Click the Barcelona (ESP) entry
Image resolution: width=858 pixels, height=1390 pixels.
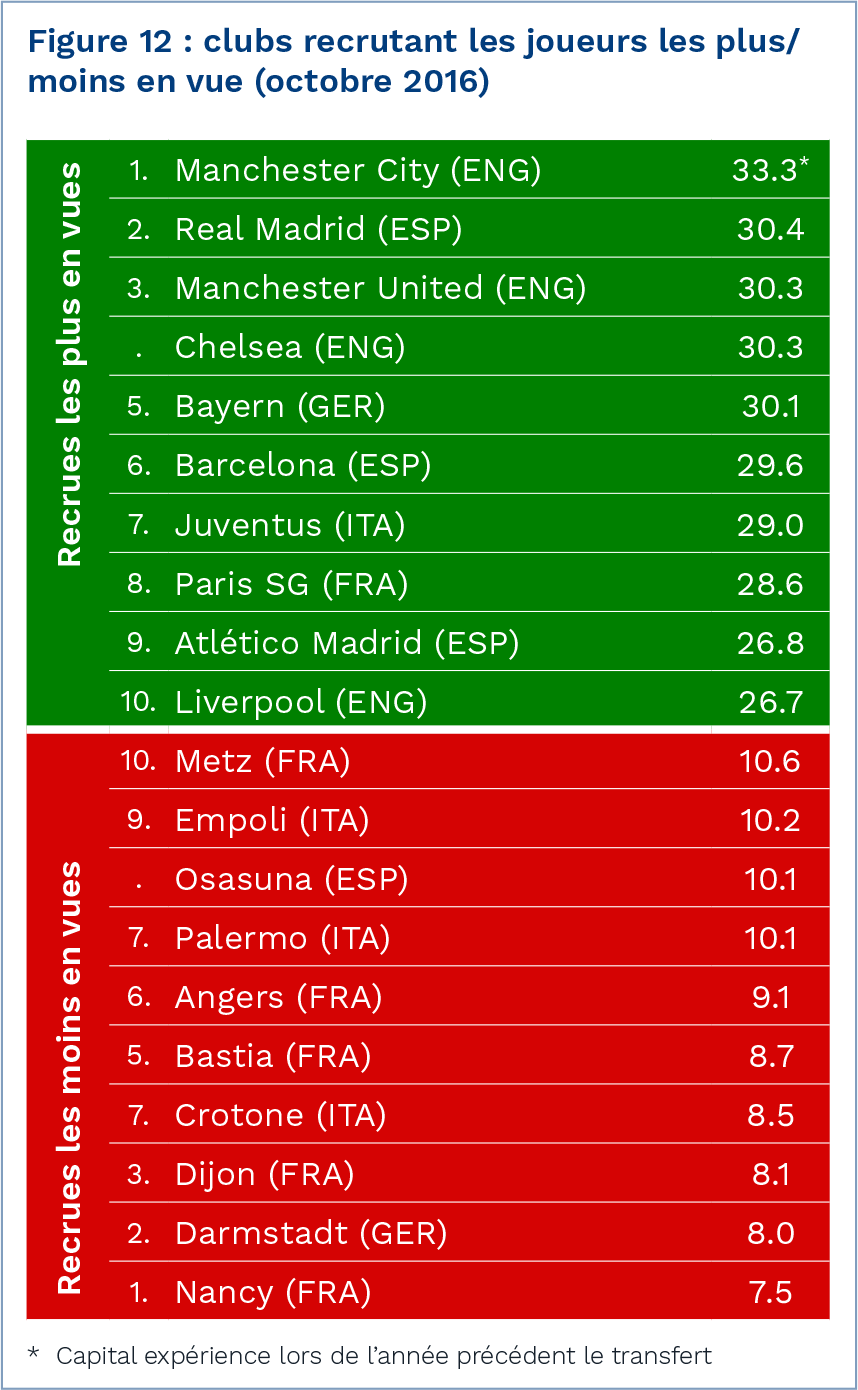(x=302, y=466)
